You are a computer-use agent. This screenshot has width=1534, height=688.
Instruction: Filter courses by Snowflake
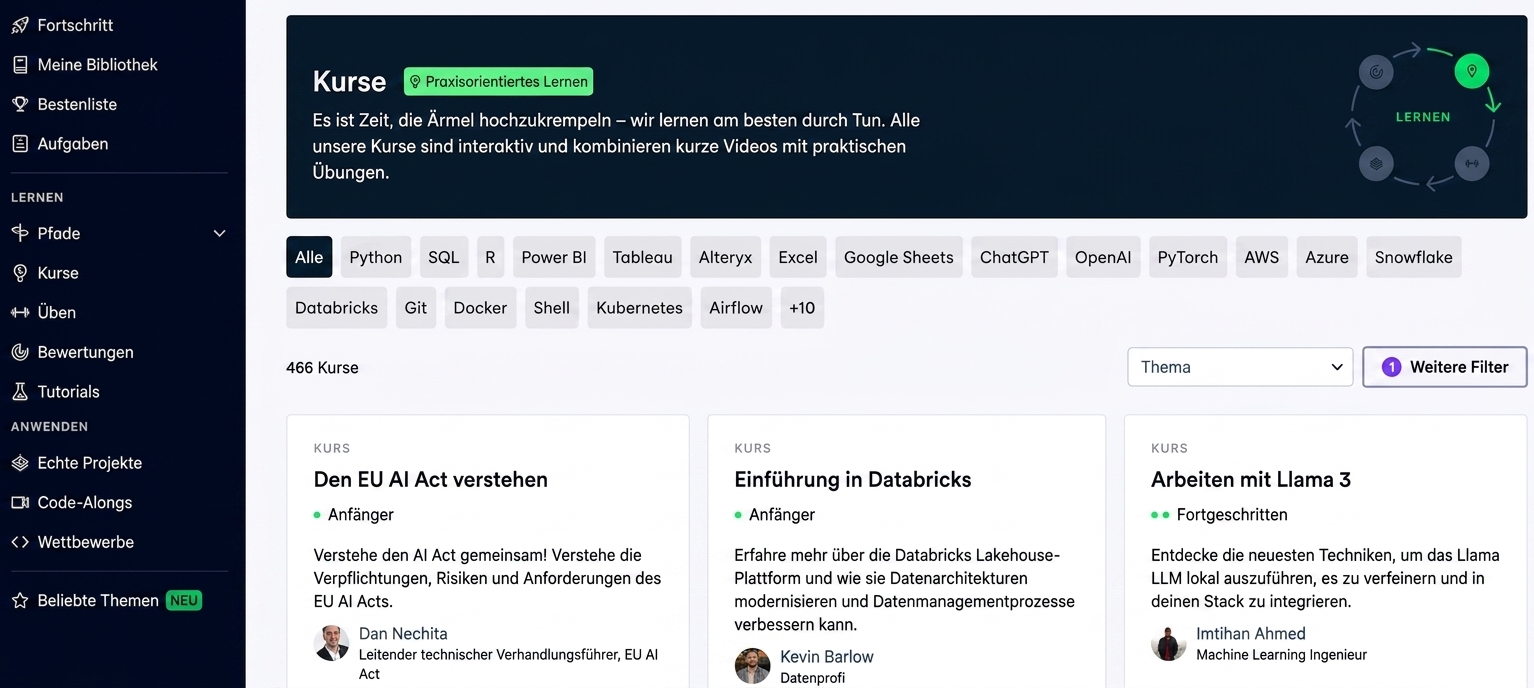click(1414, 257)
